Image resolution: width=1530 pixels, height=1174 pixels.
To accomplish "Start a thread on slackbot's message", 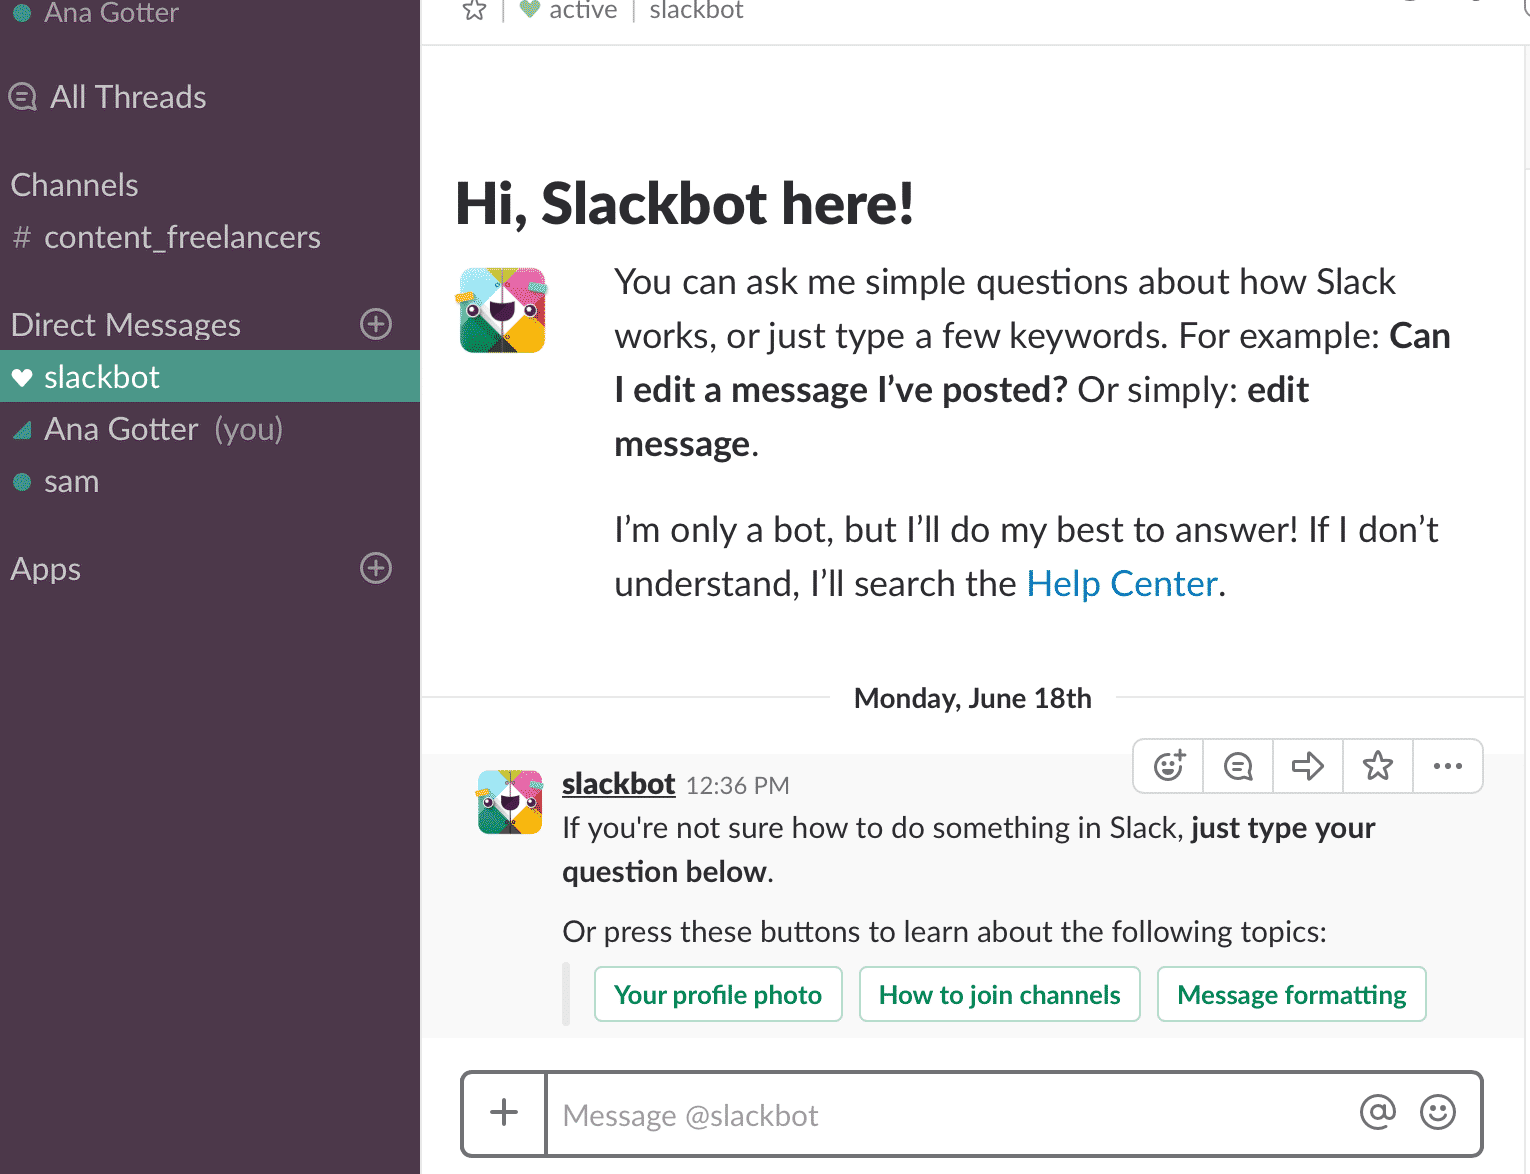I will tap(1238, 766).
